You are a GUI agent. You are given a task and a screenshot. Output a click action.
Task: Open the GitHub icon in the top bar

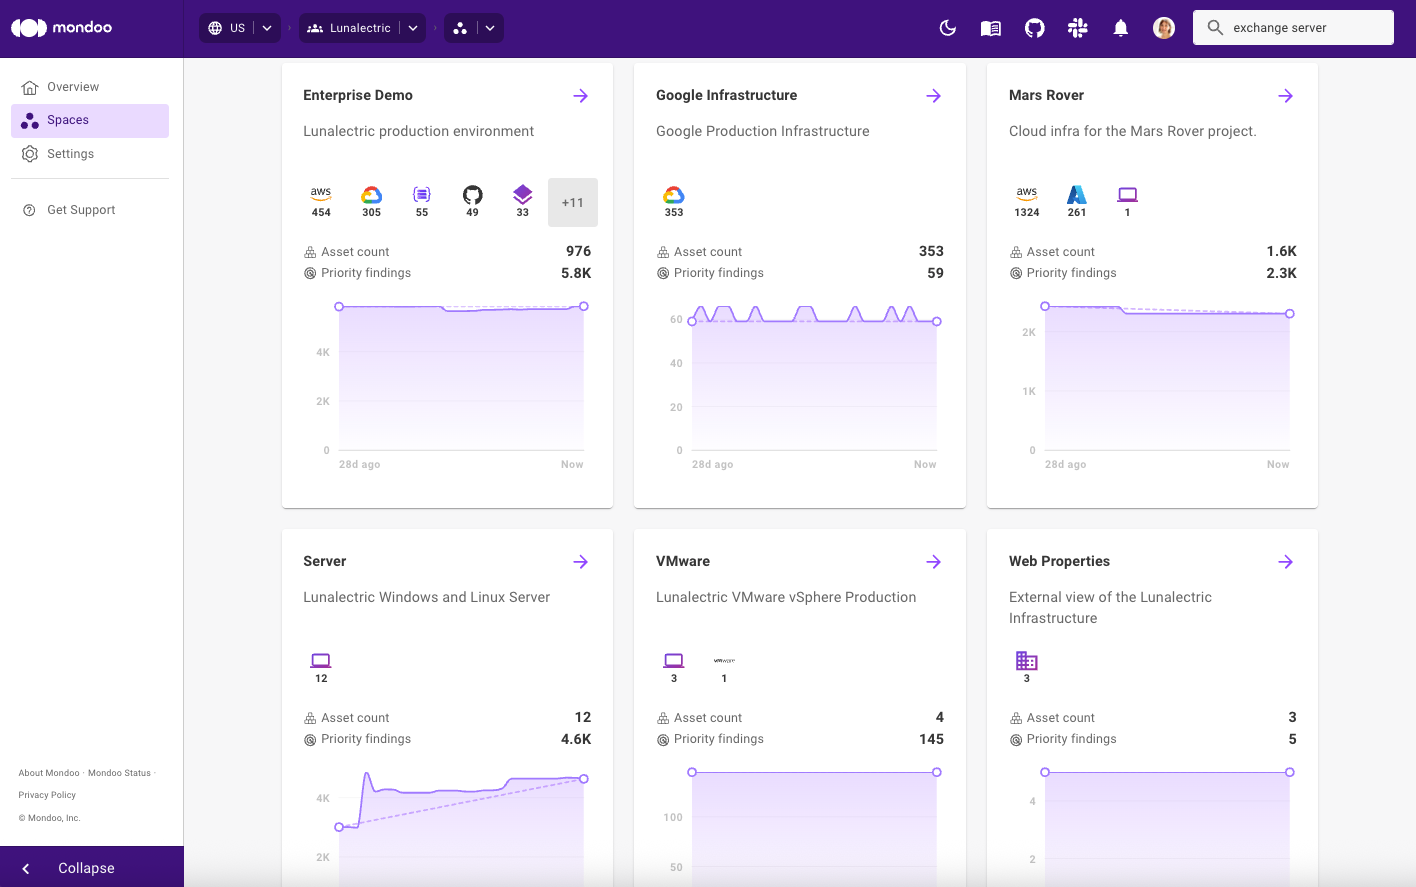[1034, 27]
